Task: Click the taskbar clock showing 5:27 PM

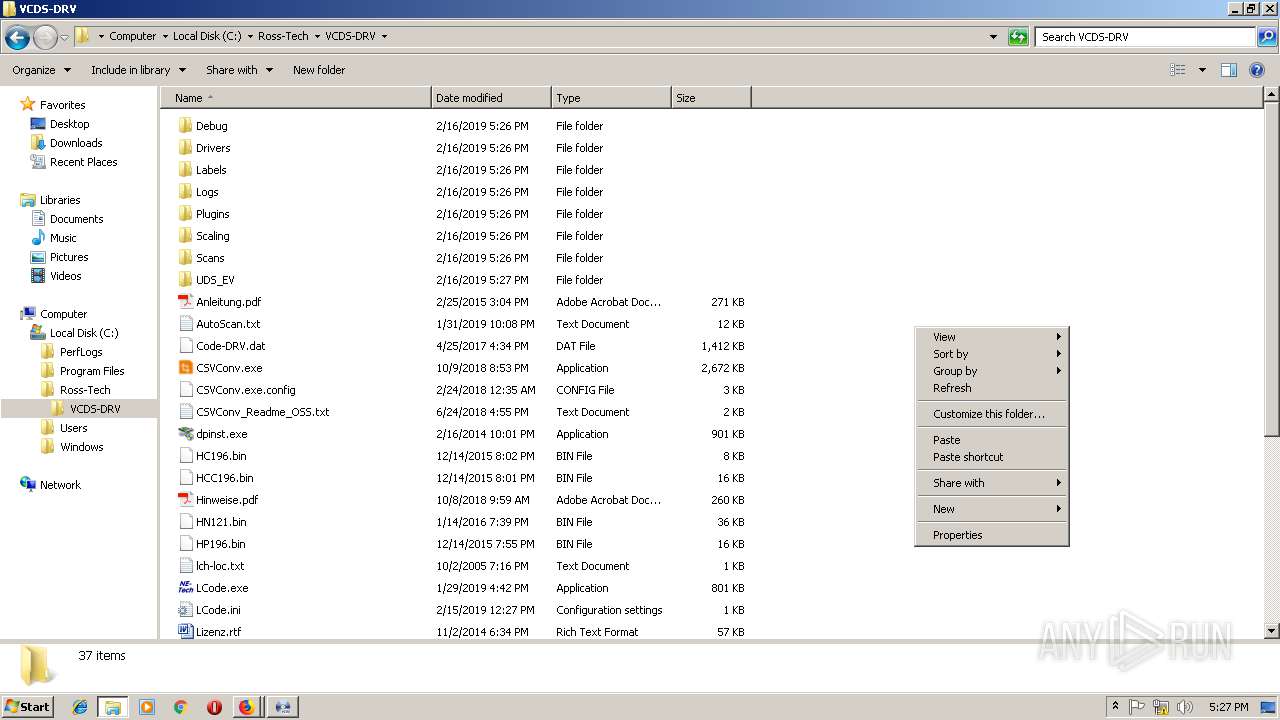Action: pos(1229,707)
